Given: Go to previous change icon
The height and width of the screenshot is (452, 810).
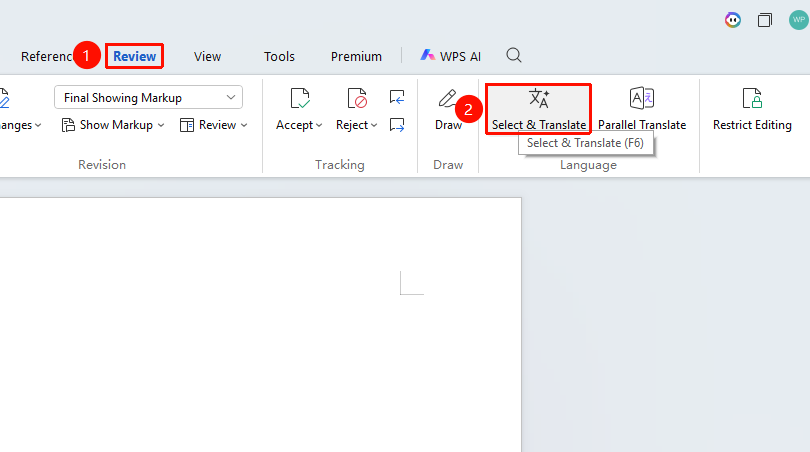Looking at the screenshot, I should point(397,97).
